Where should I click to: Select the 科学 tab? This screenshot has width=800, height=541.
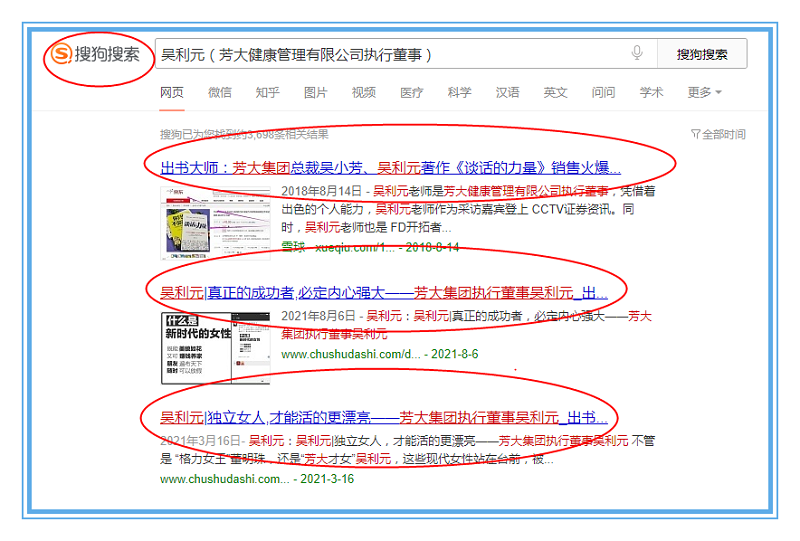(x=459, y=93)
